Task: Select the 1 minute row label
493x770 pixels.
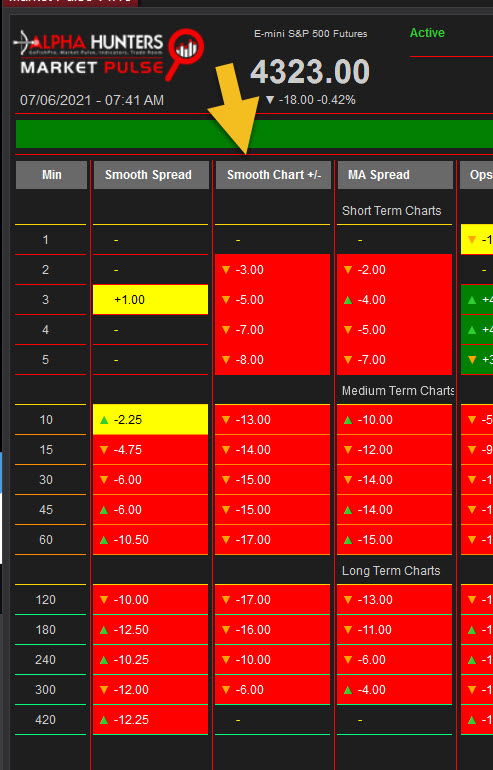Action: 46,240
